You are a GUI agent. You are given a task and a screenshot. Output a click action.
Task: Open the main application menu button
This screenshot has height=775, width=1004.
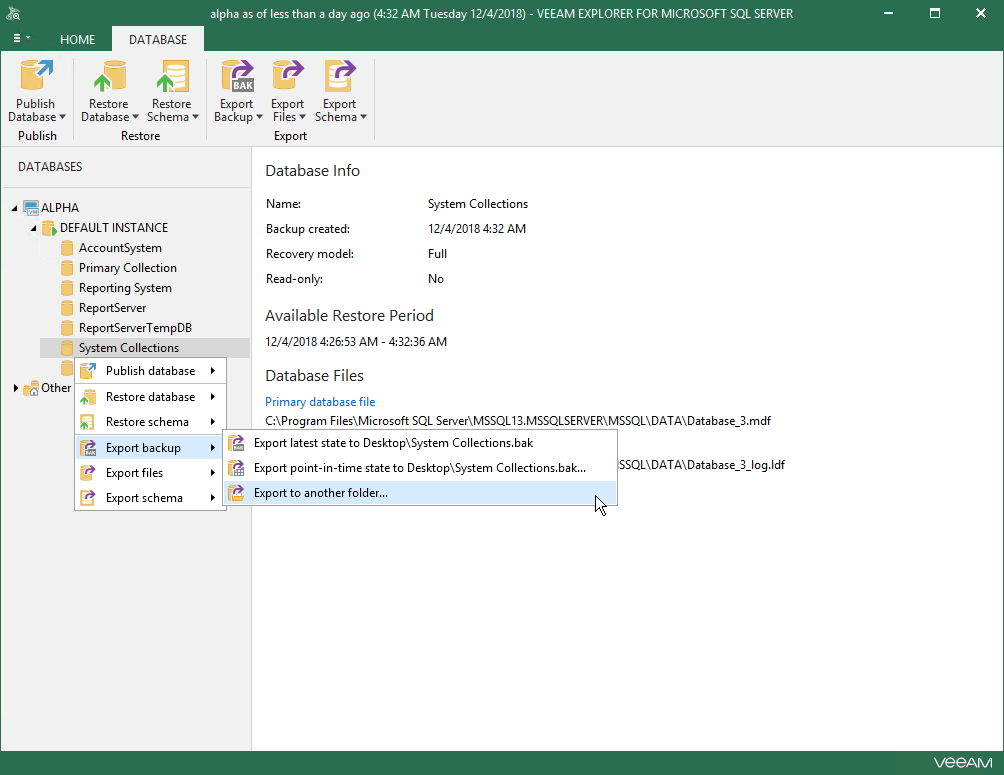21,38
